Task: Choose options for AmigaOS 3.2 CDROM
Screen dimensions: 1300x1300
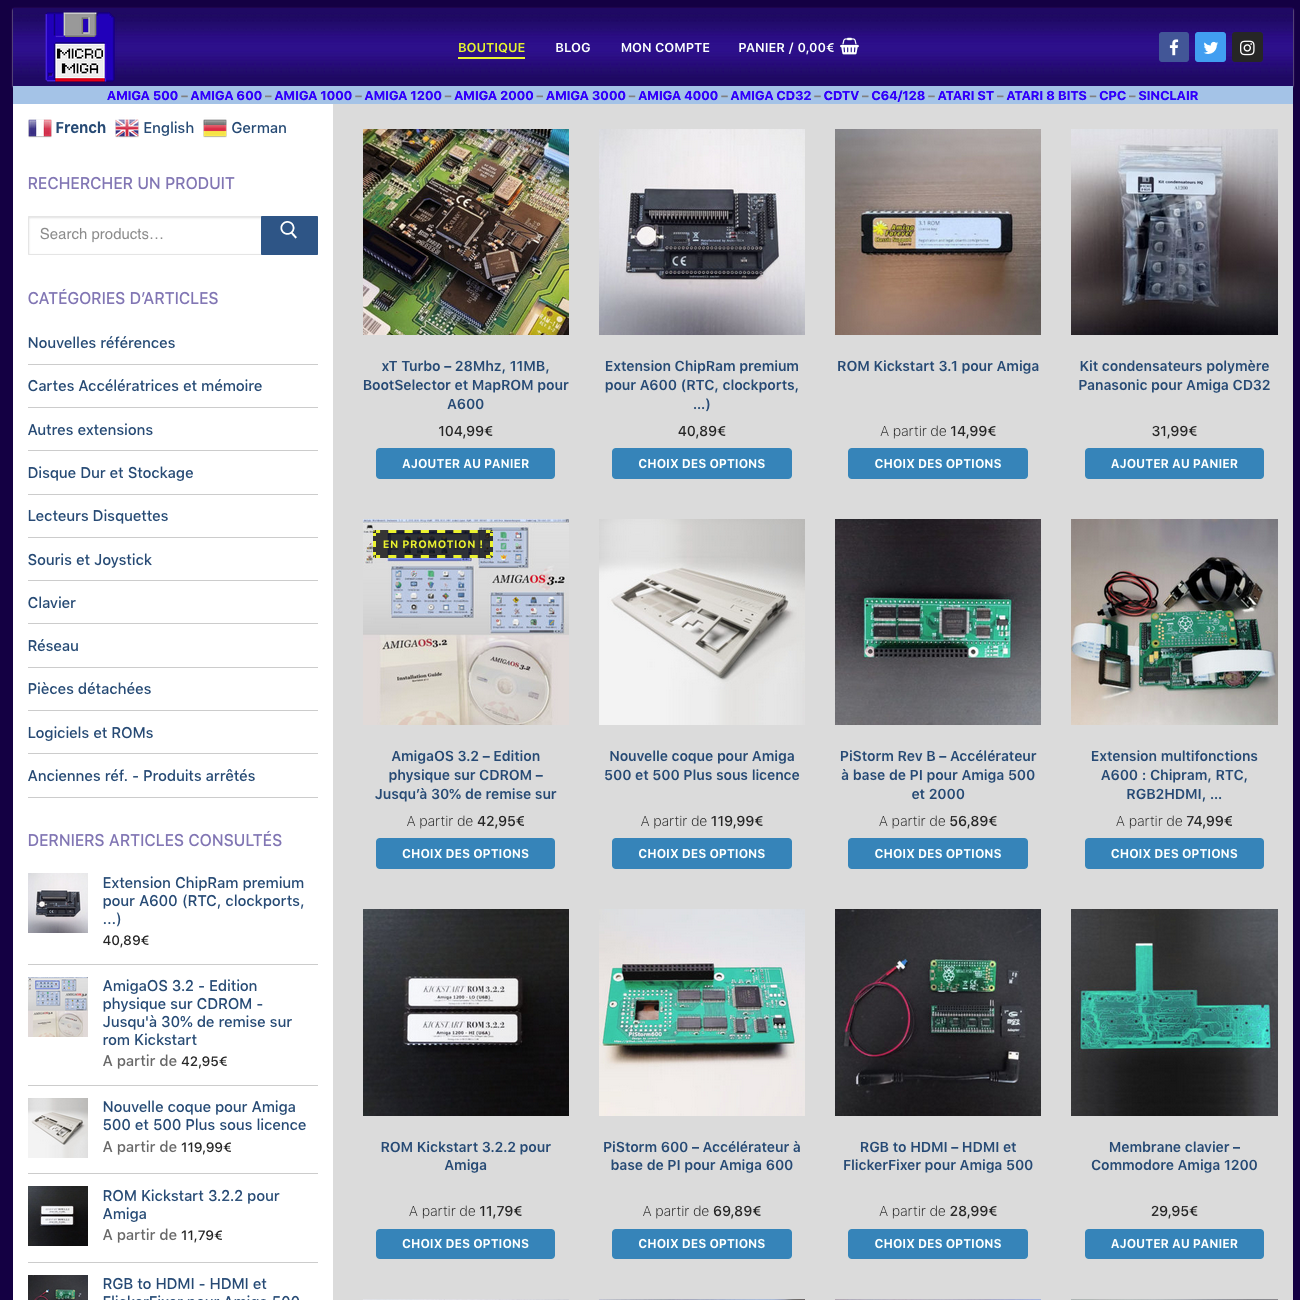Action: (466, 854)
